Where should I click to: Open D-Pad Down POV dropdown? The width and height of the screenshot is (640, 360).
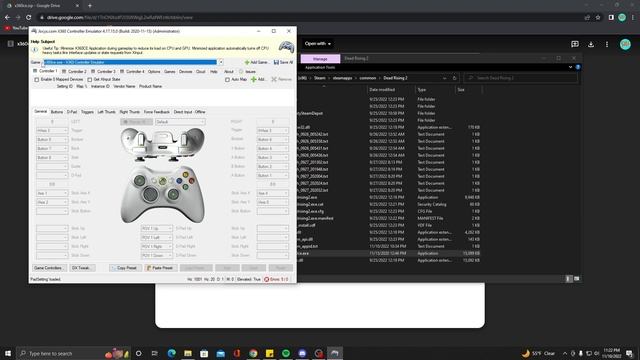(156, 256)
